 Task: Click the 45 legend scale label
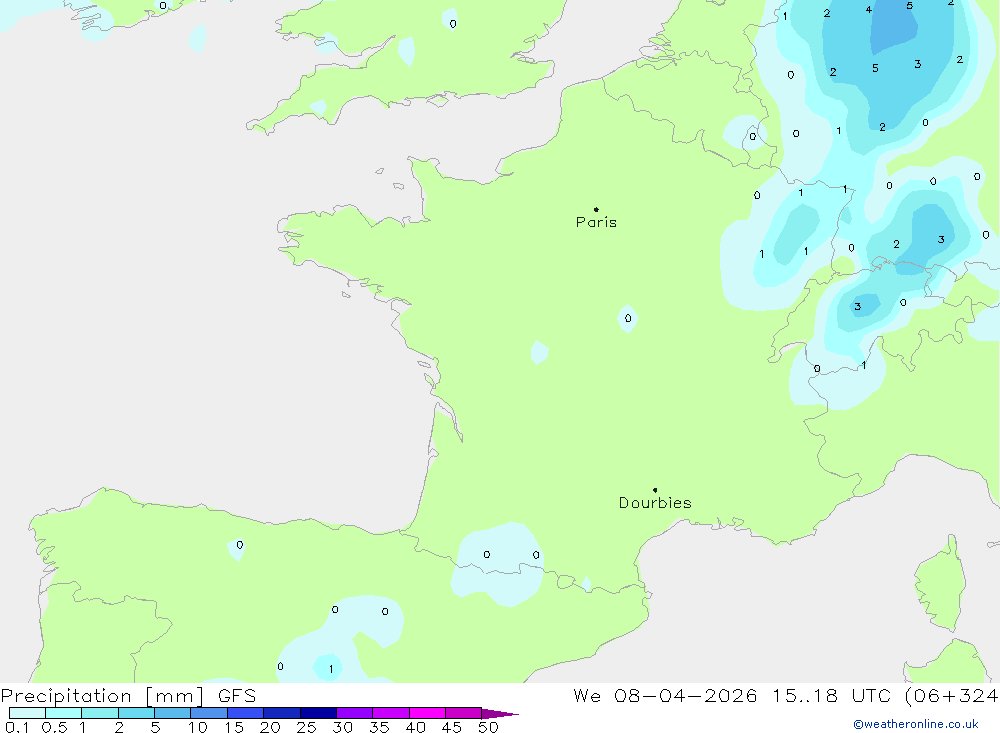pos(452,727)
